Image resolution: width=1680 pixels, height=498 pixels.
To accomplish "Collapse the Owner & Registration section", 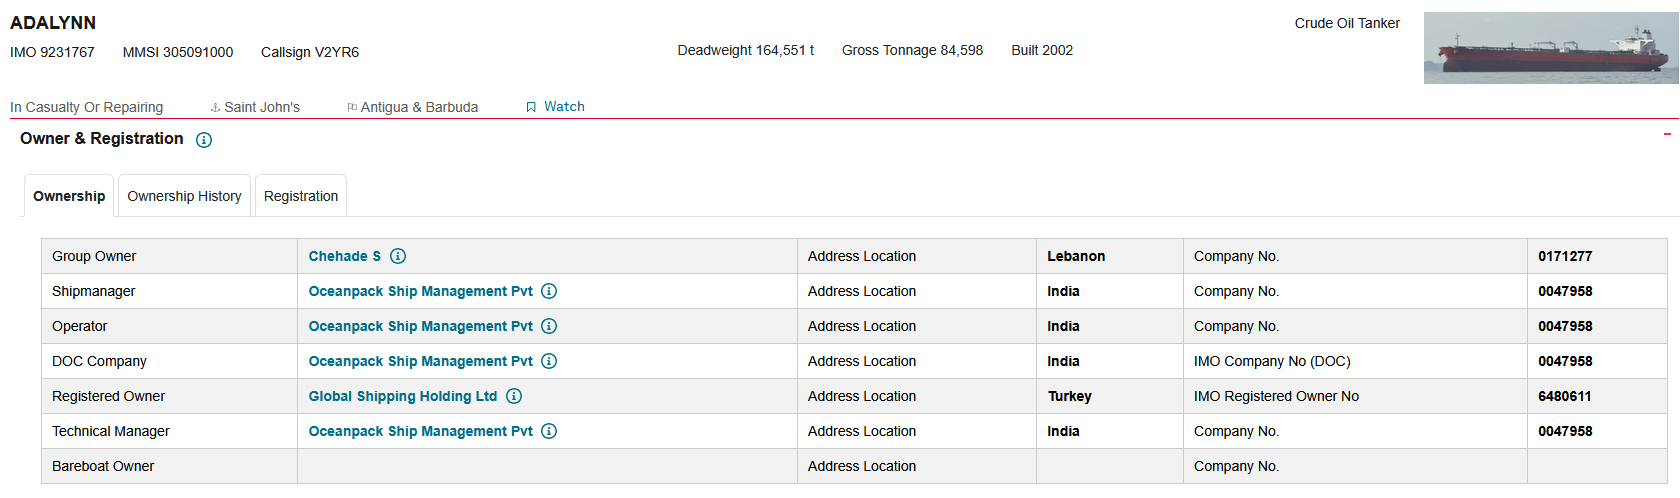I will pos(1667,134).
